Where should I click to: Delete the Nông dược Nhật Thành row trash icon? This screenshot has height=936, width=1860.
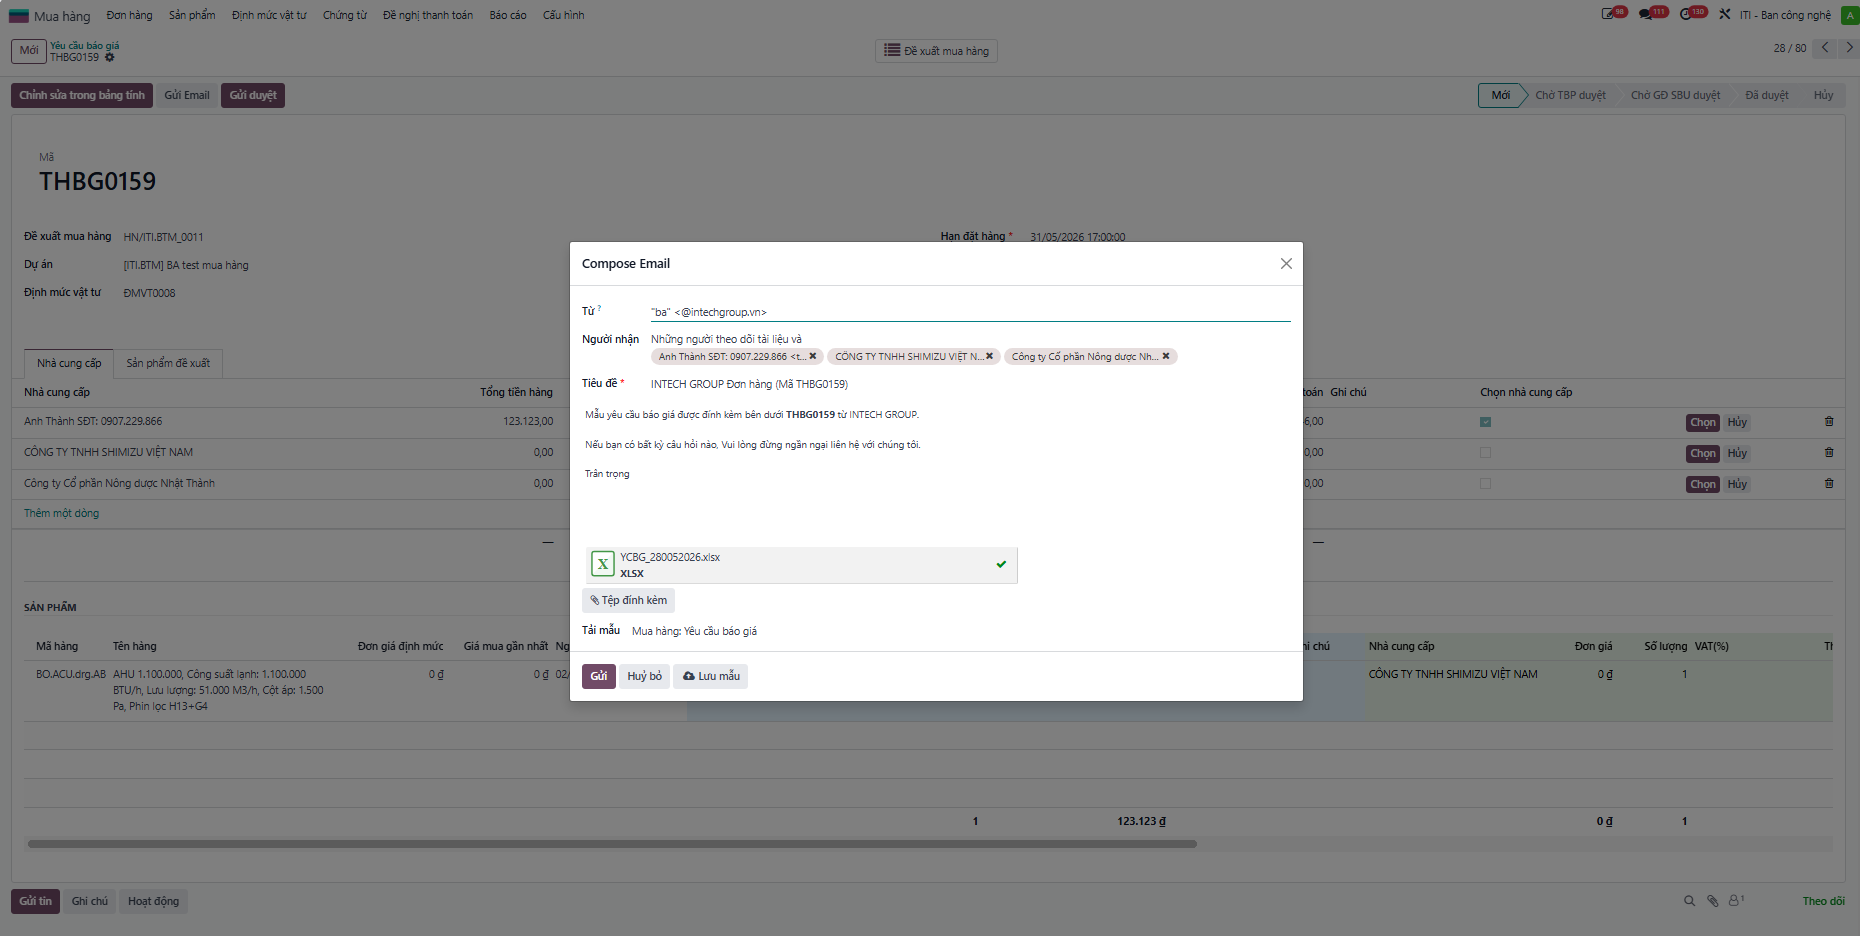[x=1829, y=484]
